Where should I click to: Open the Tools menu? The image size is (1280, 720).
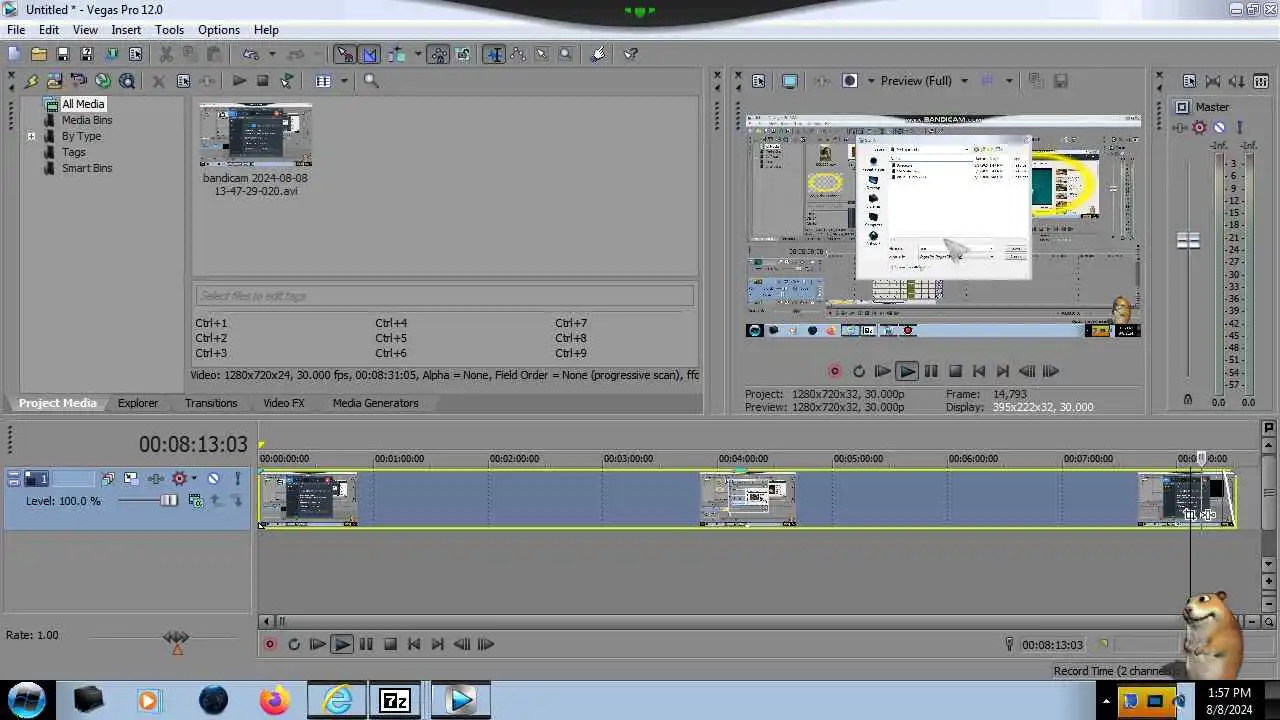[169, 30]
